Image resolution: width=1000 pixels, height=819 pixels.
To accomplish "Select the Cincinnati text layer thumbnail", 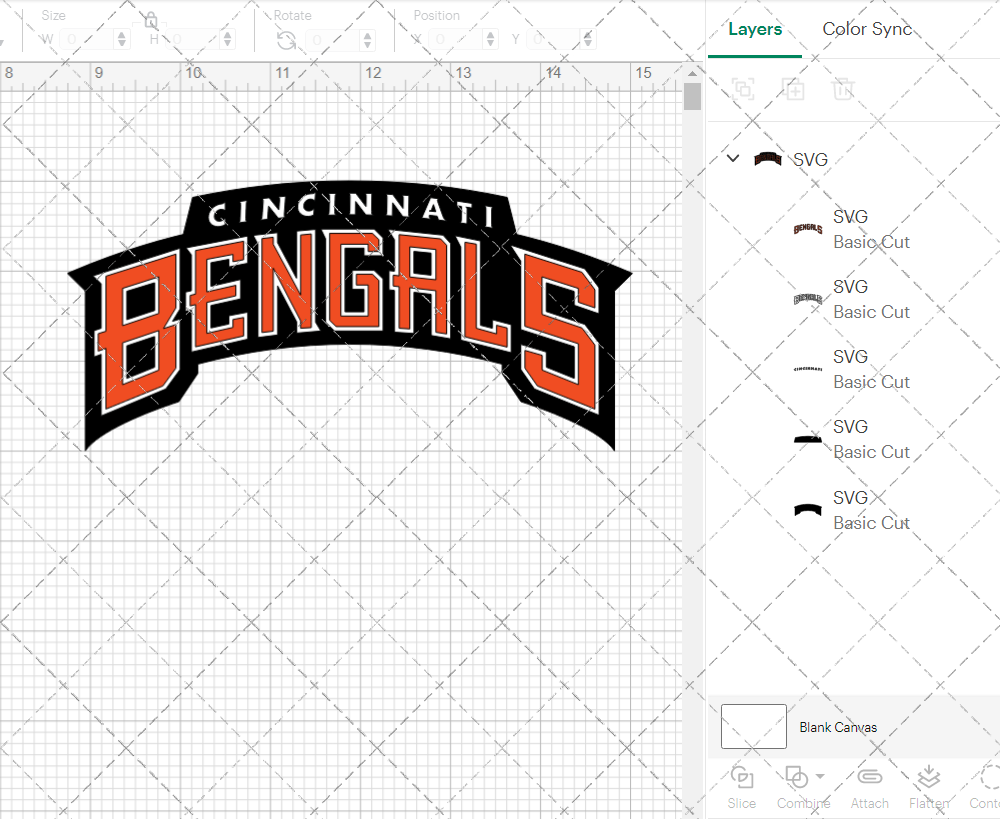I will [808, 369].
